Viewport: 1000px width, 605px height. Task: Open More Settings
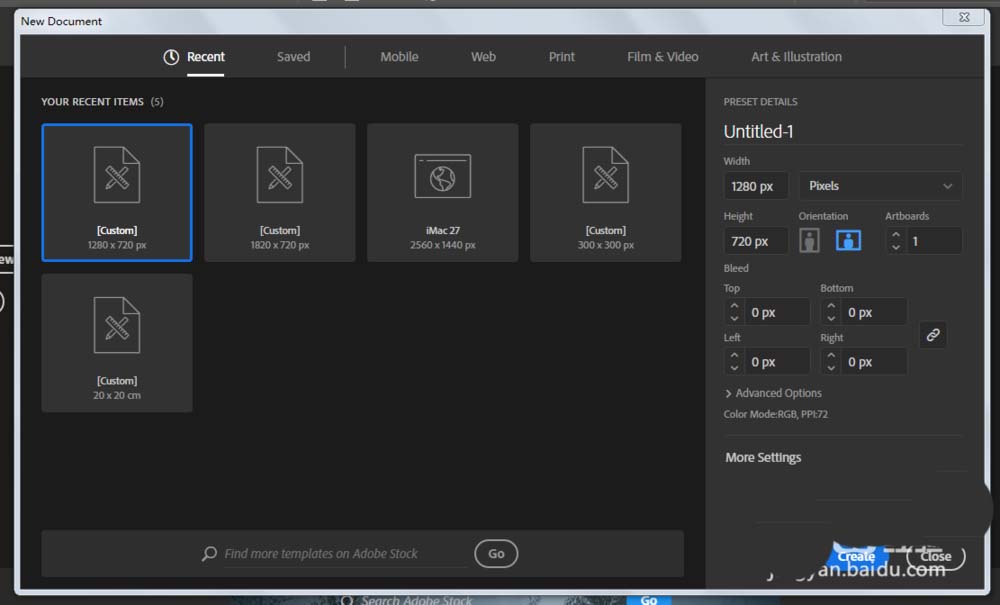(763, 458)
